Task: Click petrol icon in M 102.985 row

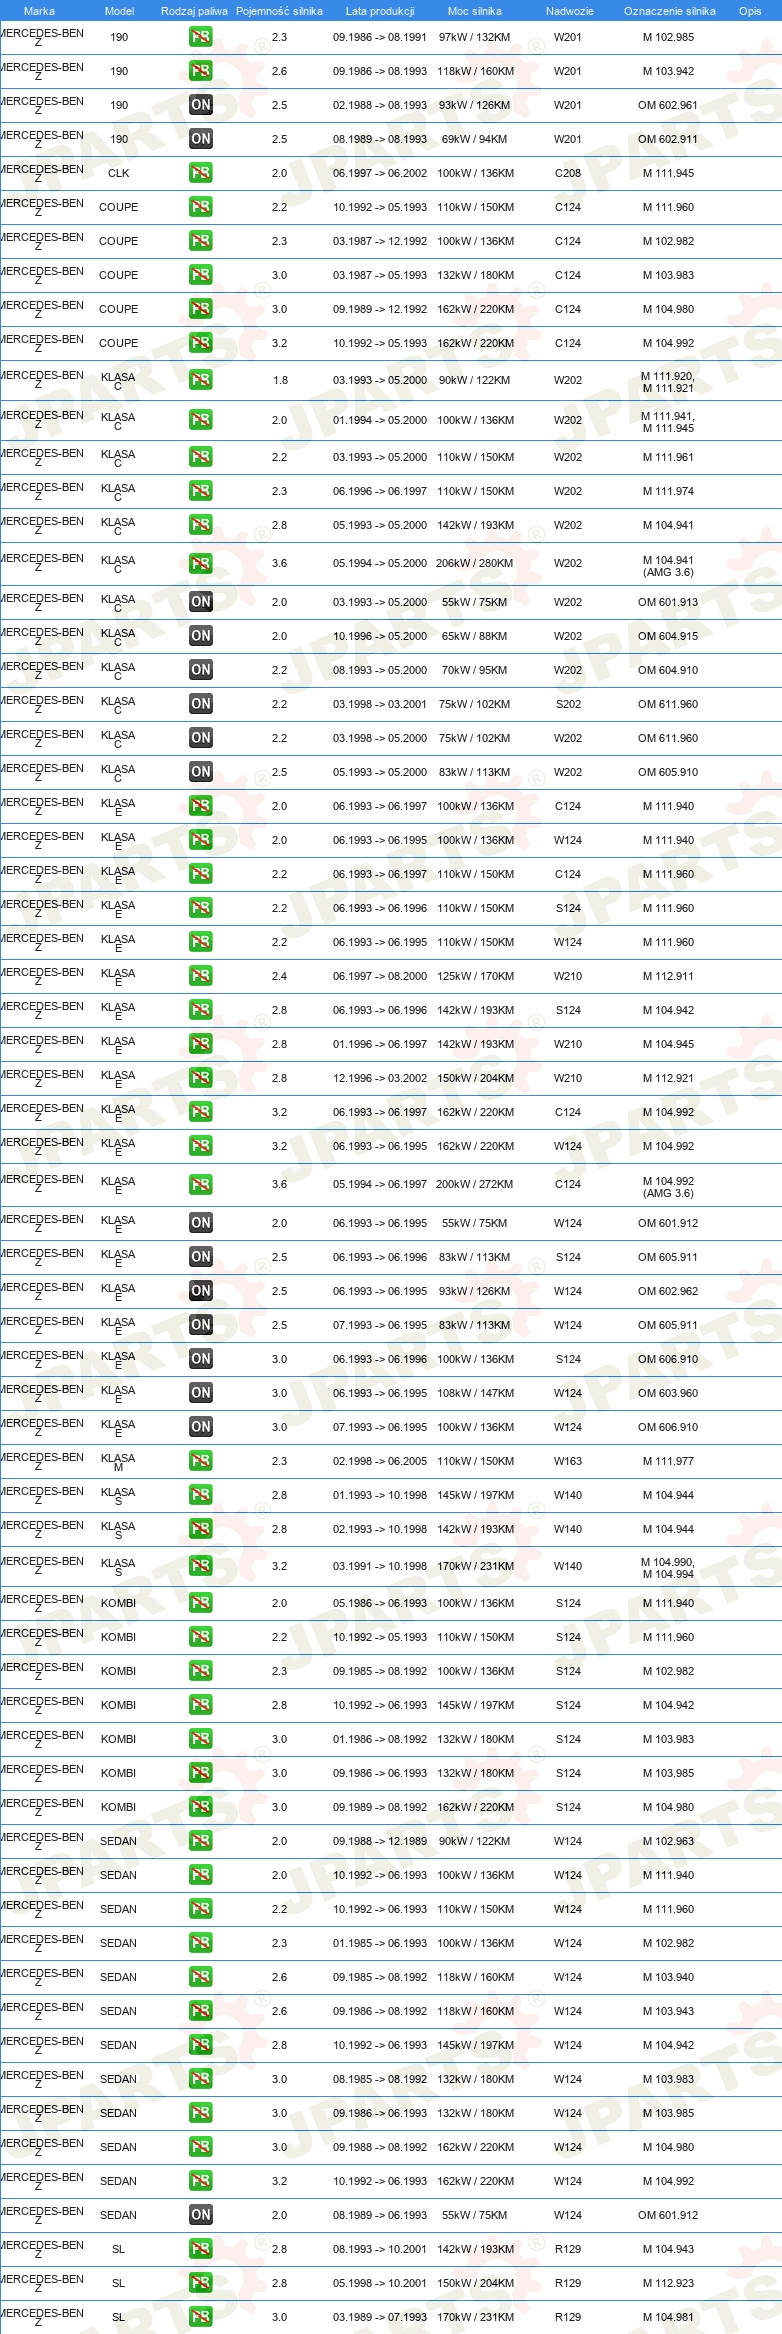Action: tap(201, 37)
